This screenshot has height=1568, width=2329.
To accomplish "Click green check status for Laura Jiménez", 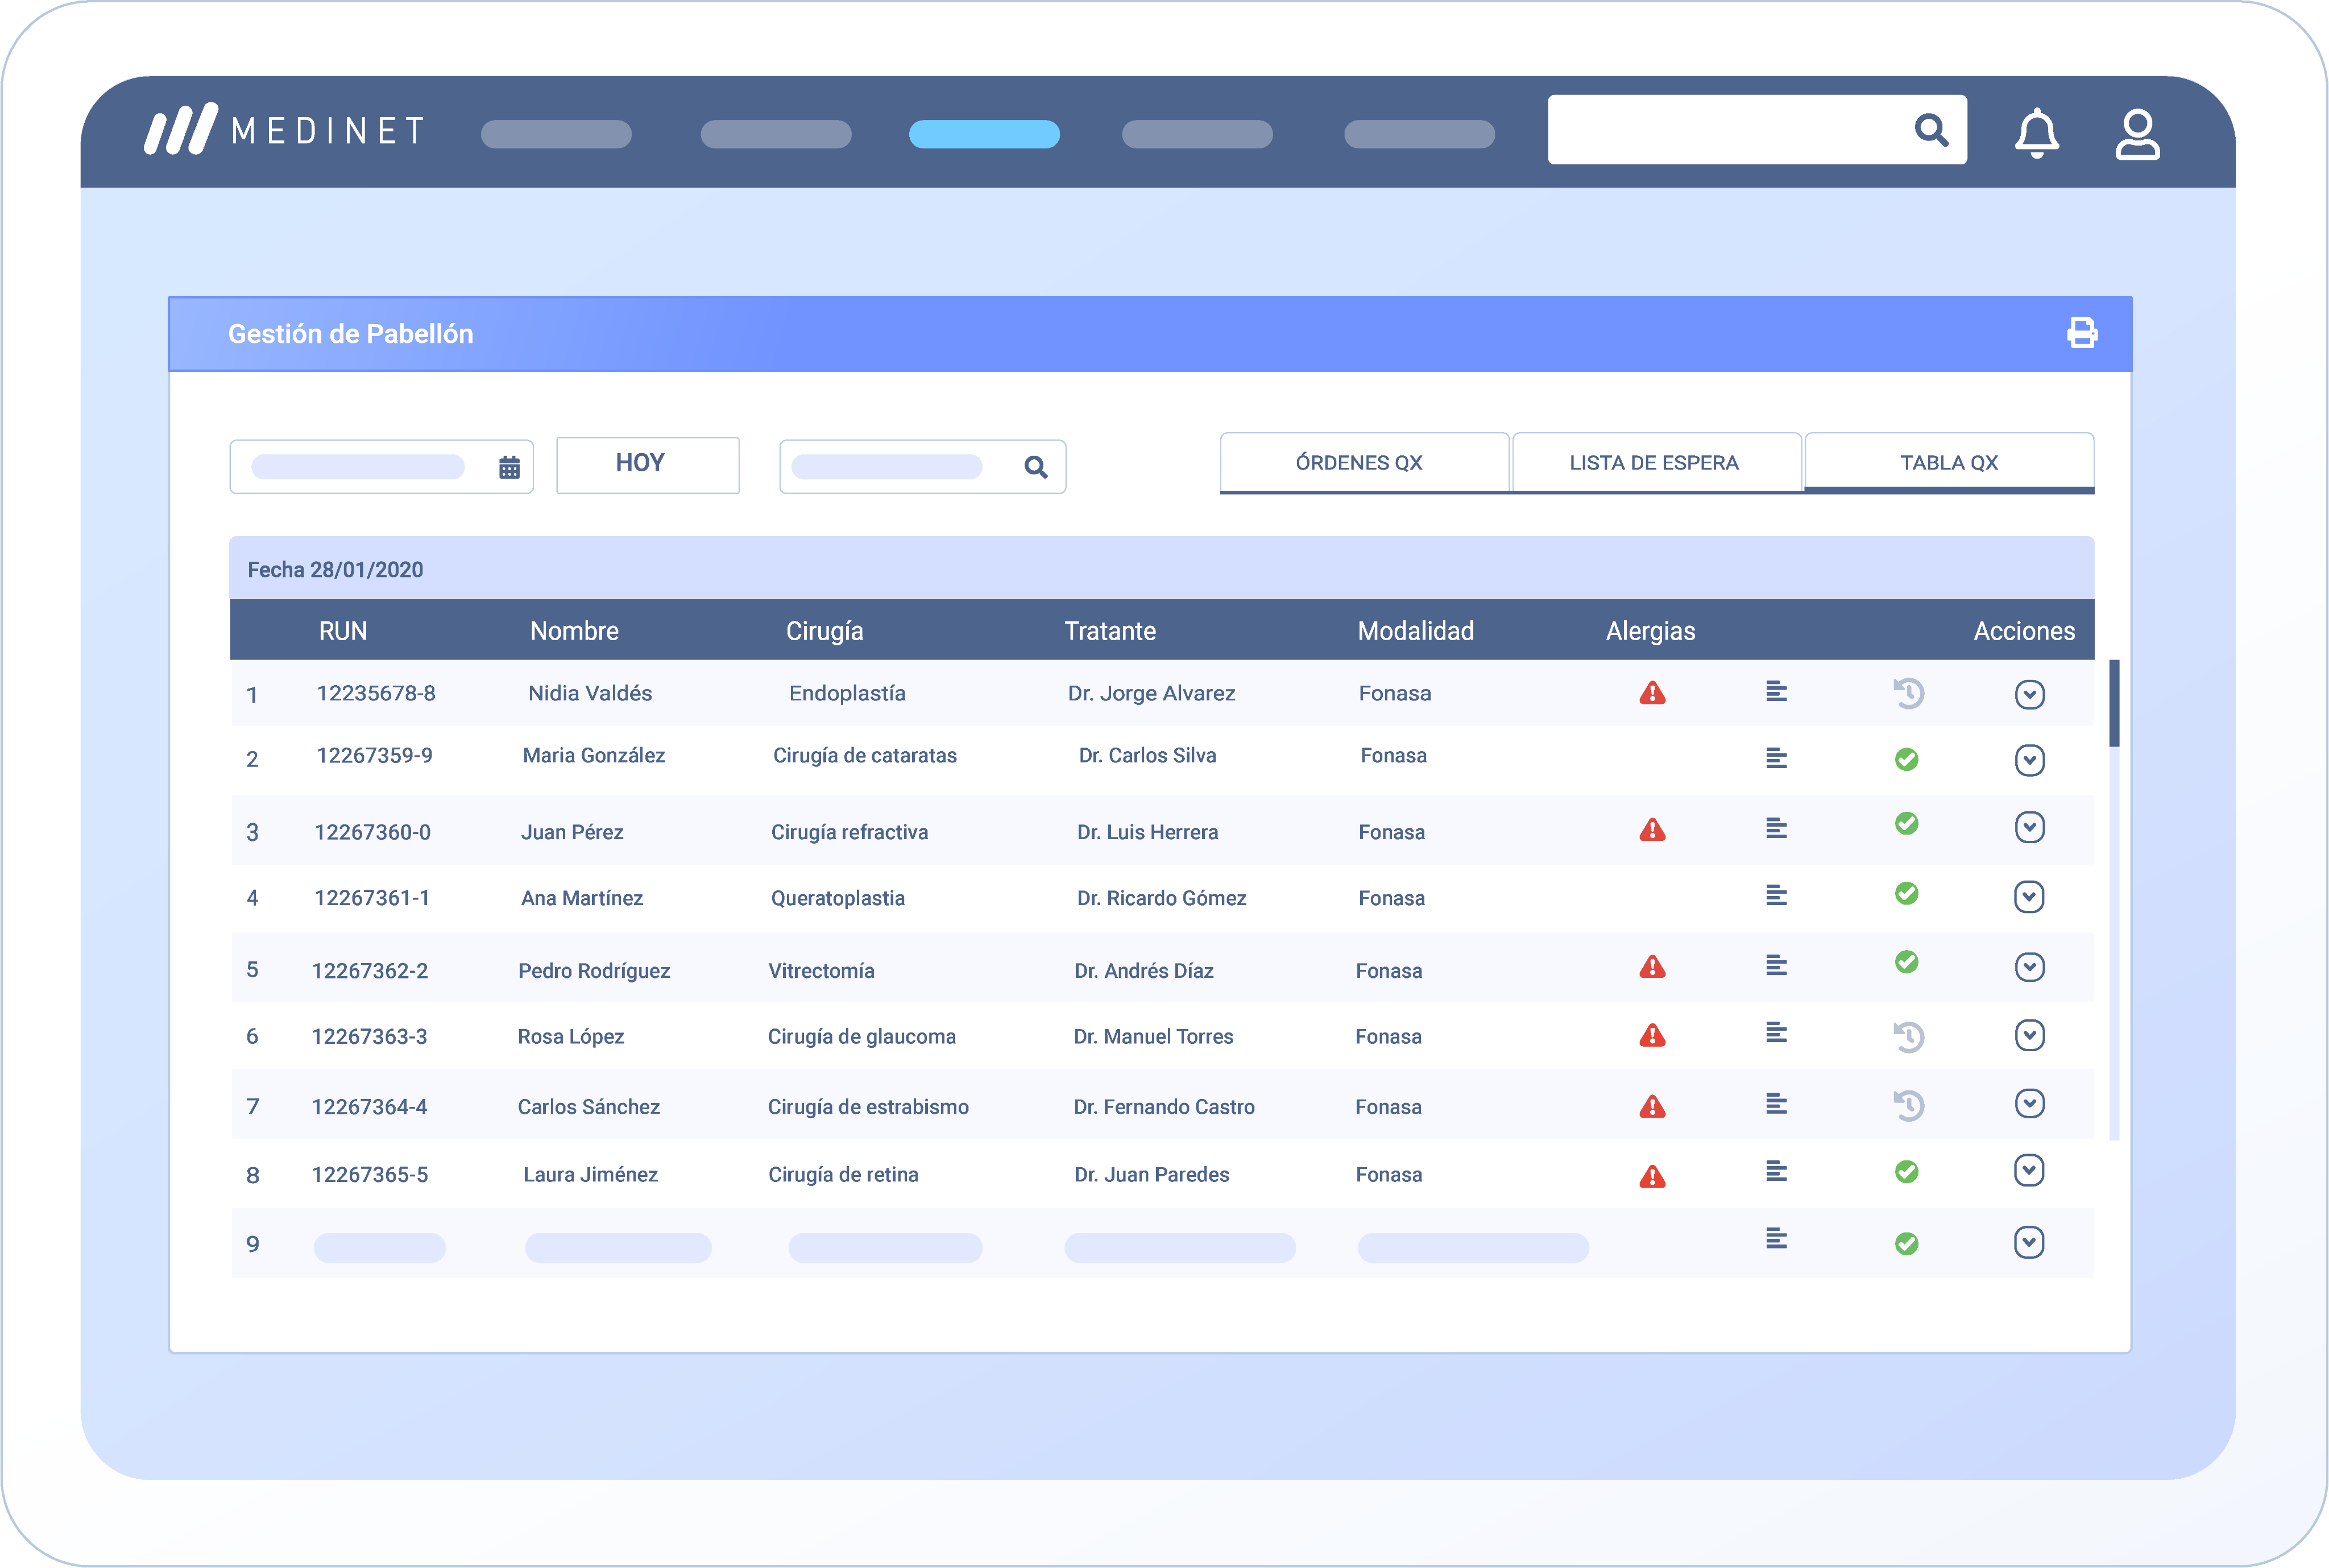I will tap(1907, 1171).
